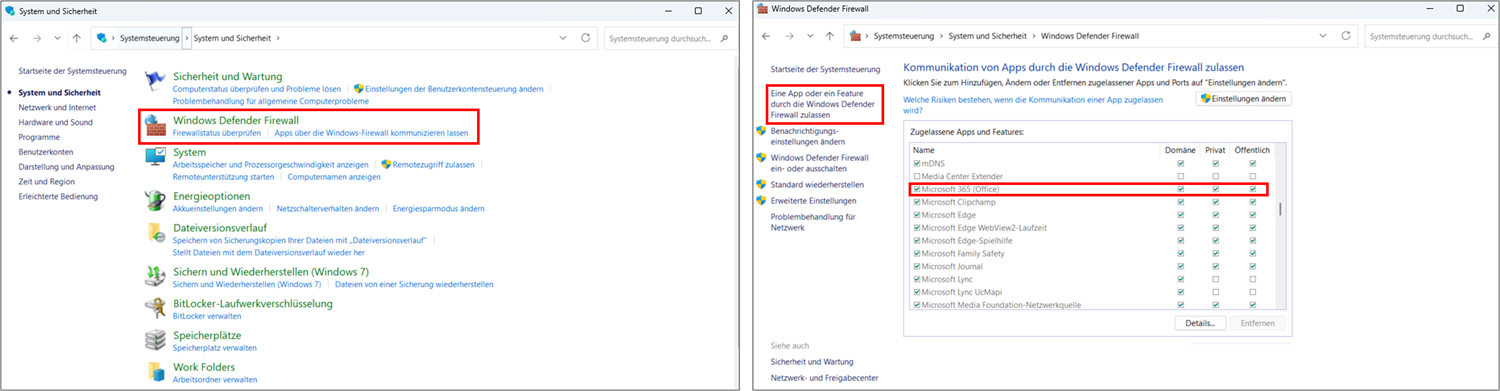Toggle the Microsoft Family Safety name checkbox

(916, 254)
